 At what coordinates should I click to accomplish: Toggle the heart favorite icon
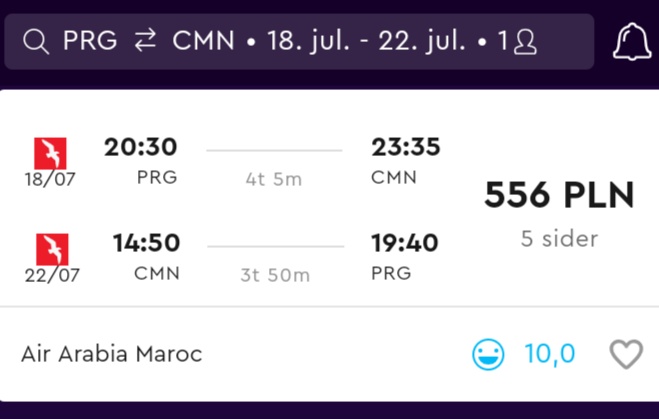626,354
